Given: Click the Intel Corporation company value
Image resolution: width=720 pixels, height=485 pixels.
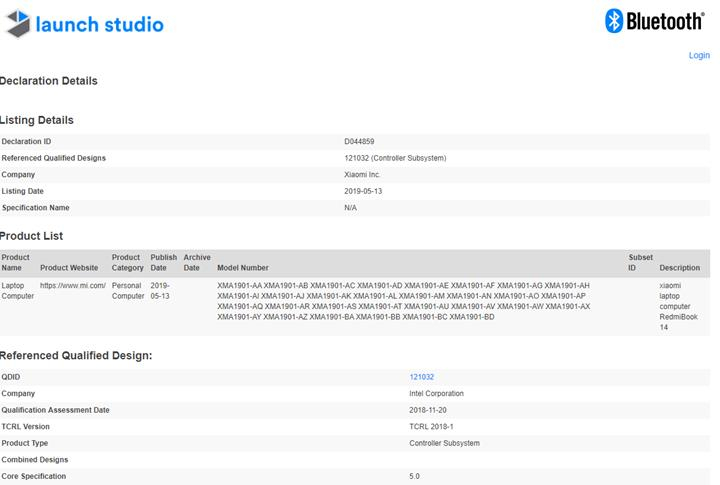Looking at the screenshot, I should coord(436,394).
